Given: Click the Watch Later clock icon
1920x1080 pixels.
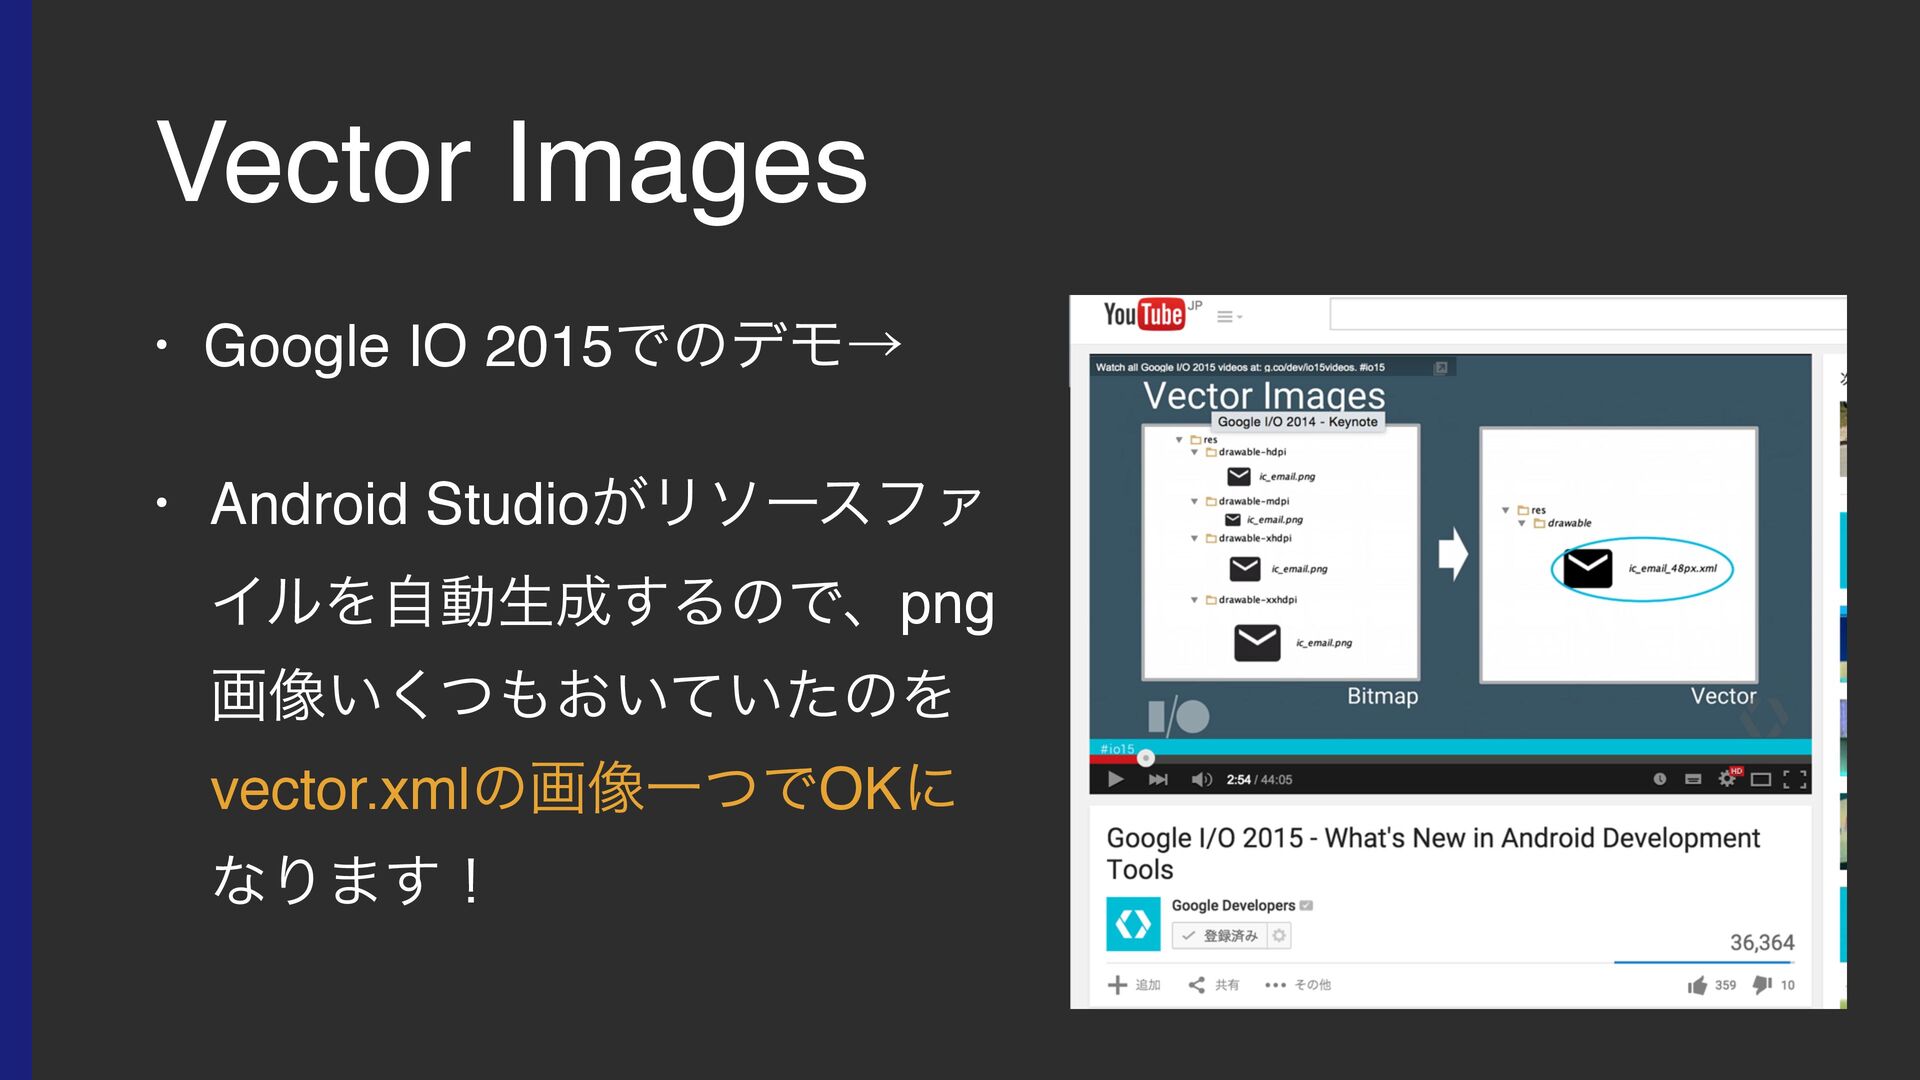Looking at the screenshot, I should click(1660, 779).
